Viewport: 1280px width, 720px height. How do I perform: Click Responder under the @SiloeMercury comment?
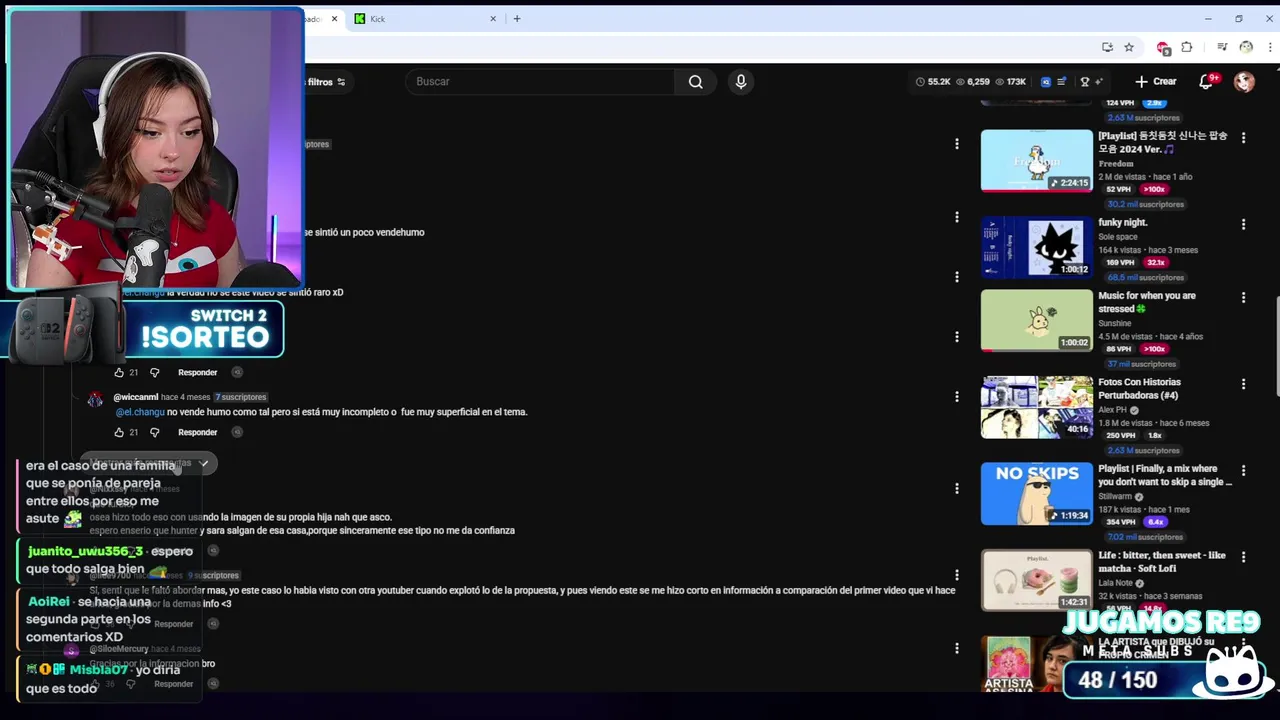pos(173,684)
